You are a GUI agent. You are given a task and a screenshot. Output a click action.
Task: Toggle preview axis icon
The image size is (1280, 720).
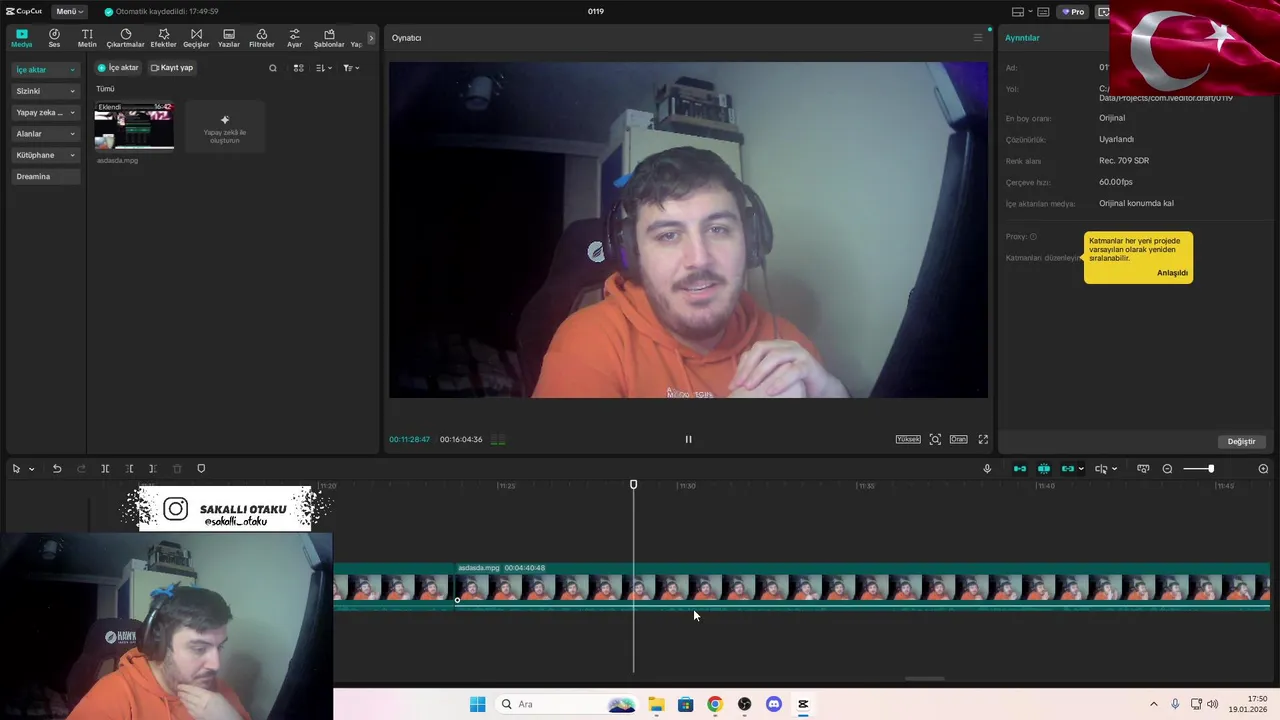(x=1101, y=469)
